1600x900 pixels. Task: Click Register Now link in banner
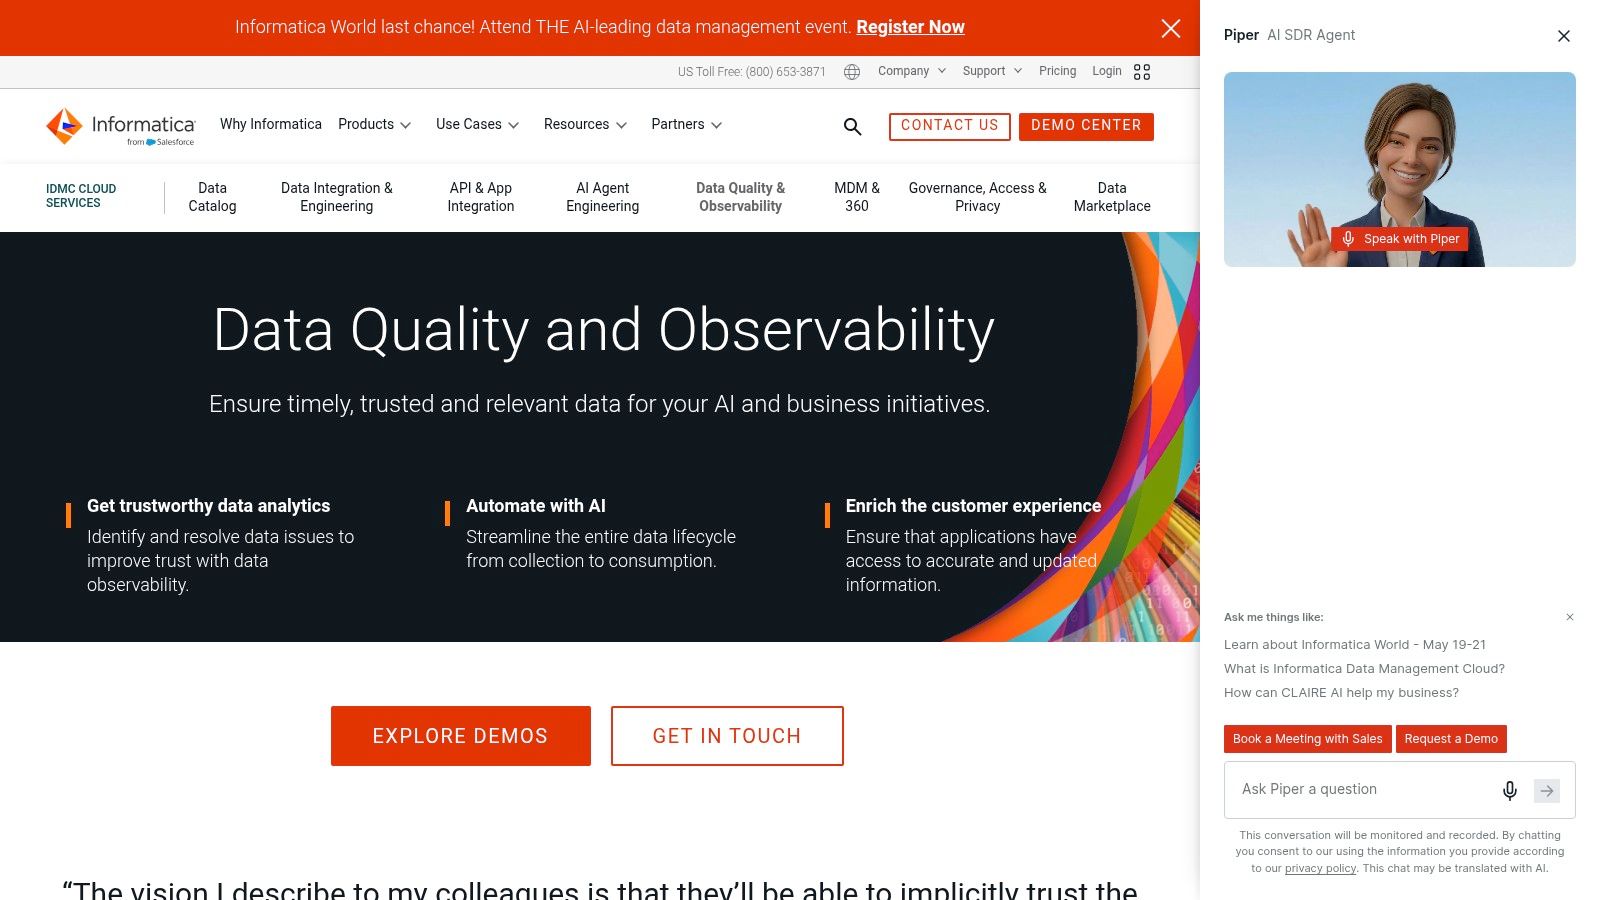tap(910, 27)
